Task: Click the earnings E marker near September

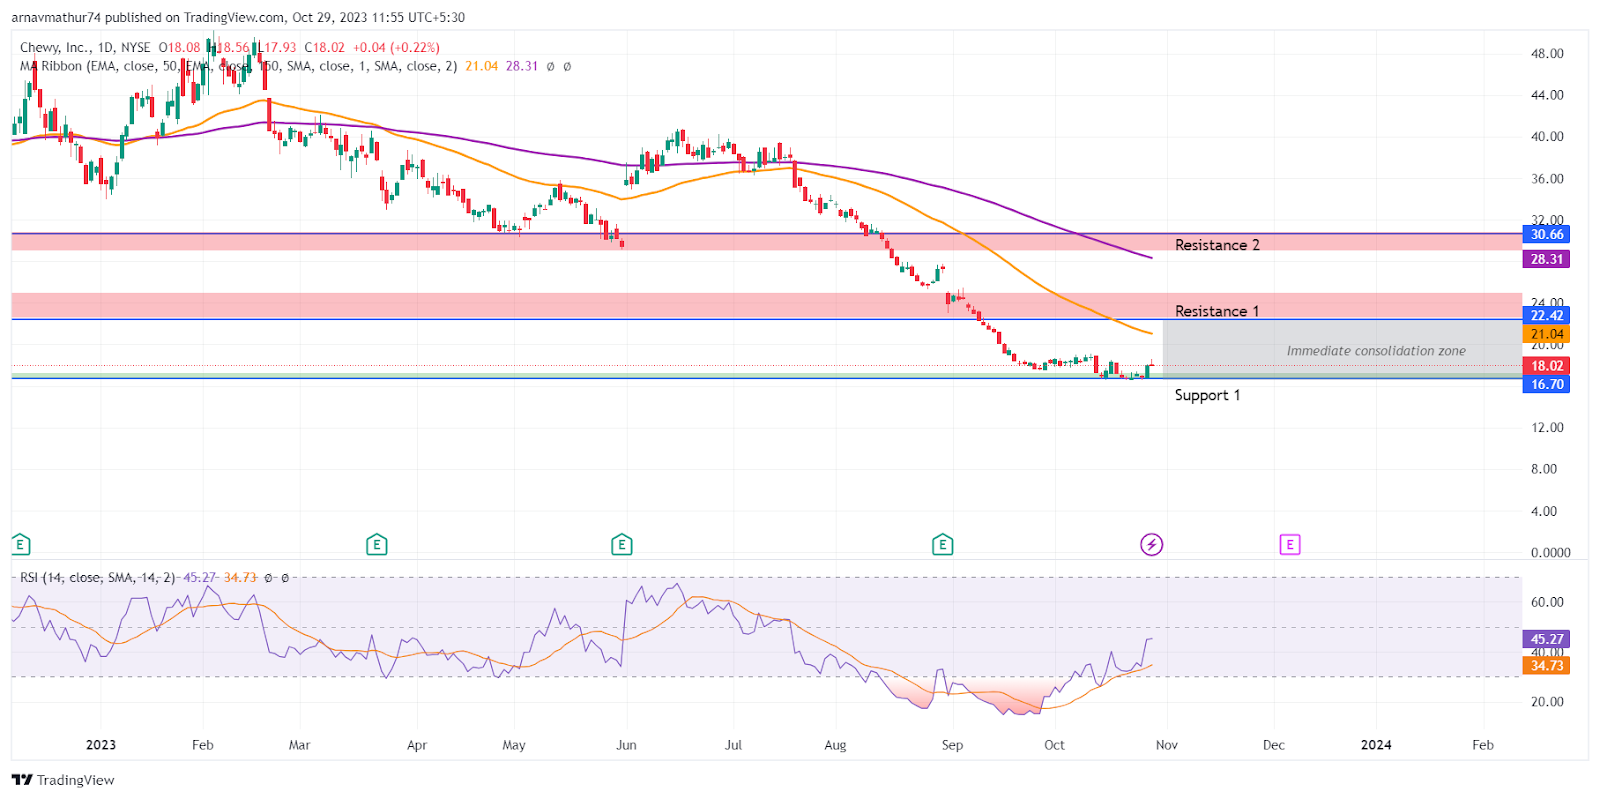Action: click(942, 545)
